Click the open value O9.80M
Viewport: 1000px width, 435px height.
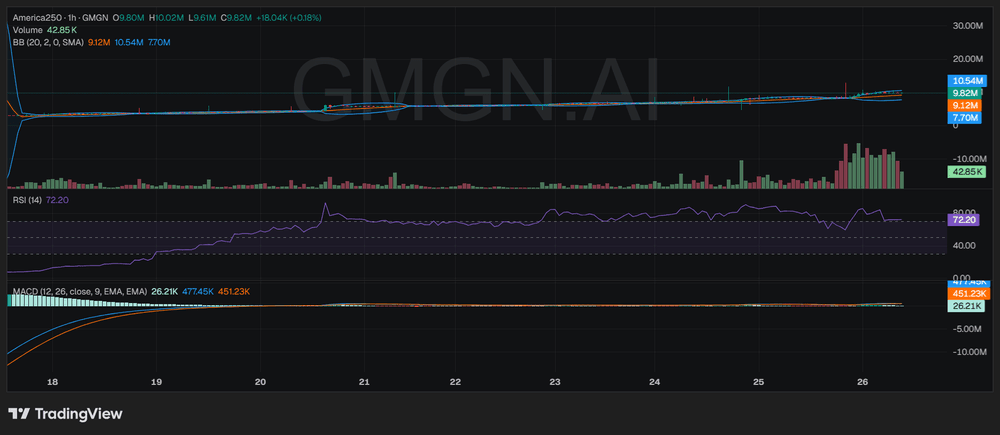coord(129,18)
